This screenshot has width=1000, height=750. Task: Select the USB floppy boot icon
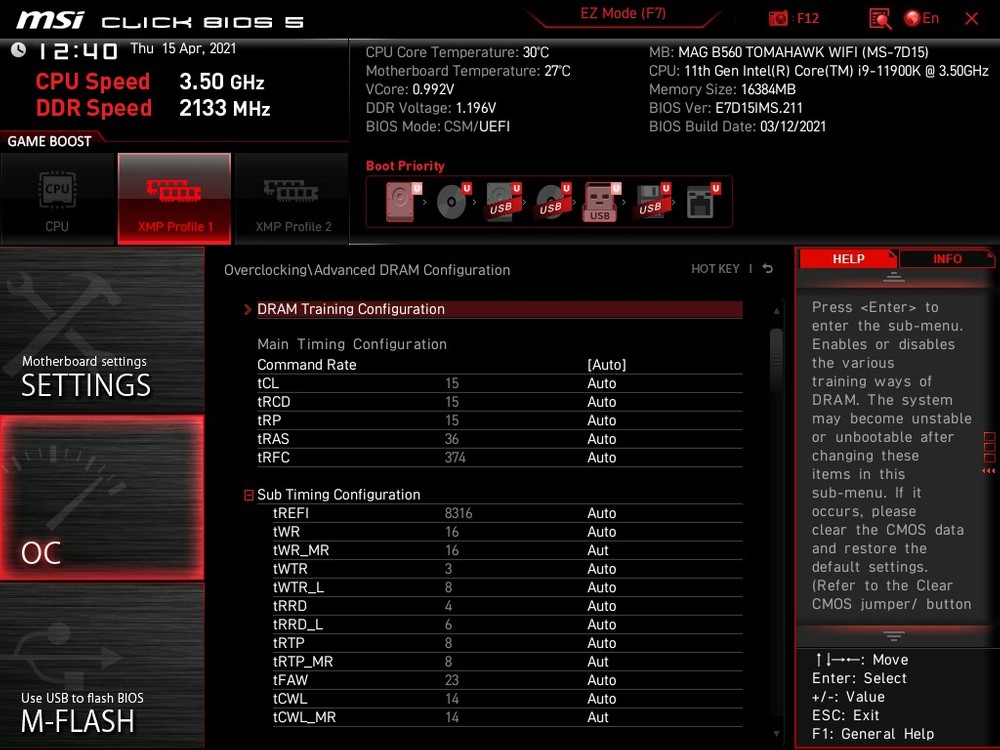click(652, 202)
